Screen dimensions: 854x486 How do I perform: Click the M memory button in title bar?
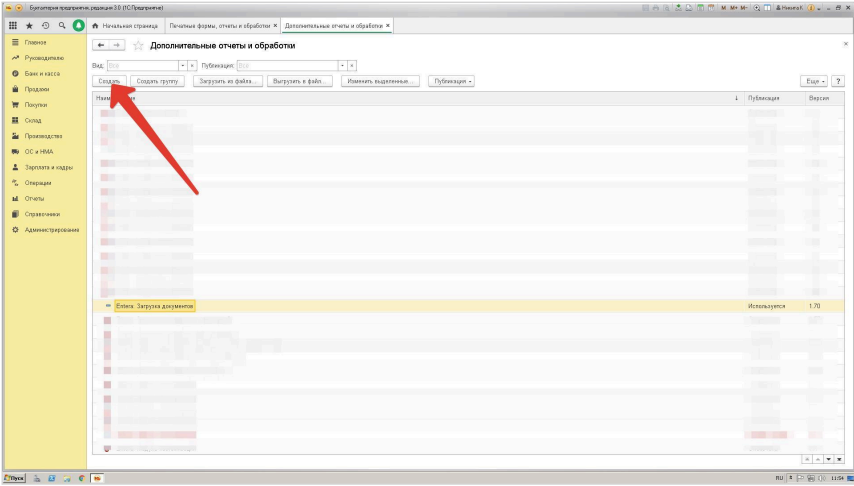point(724,8)
